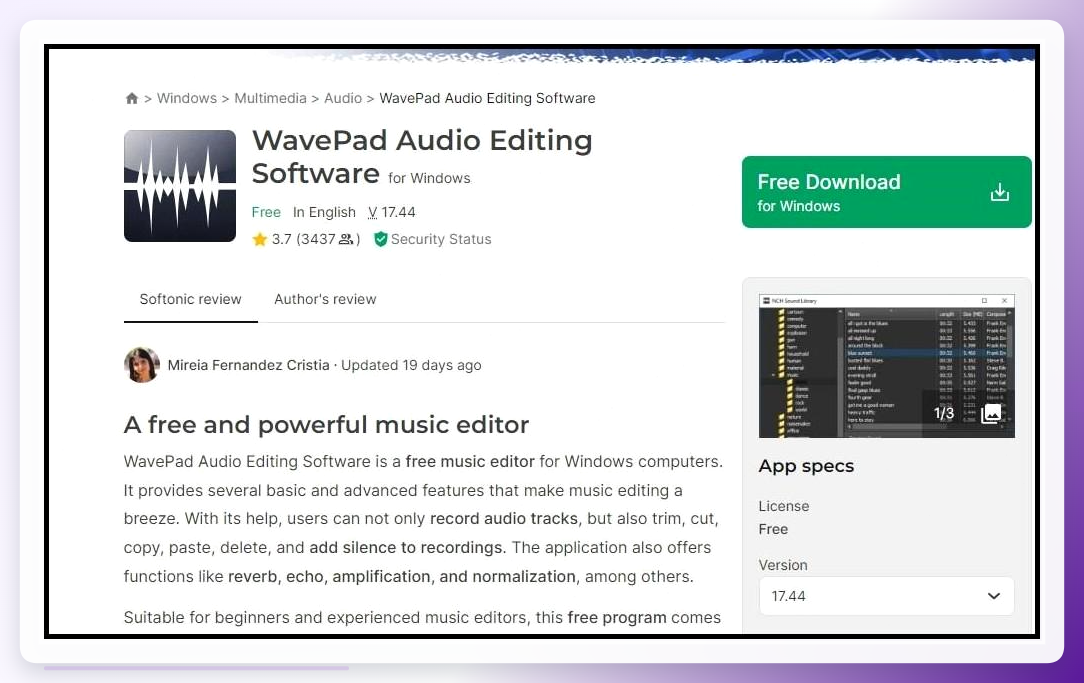Select the Softonic review tab
The image size is (1084, 683).
coord(190,299)
